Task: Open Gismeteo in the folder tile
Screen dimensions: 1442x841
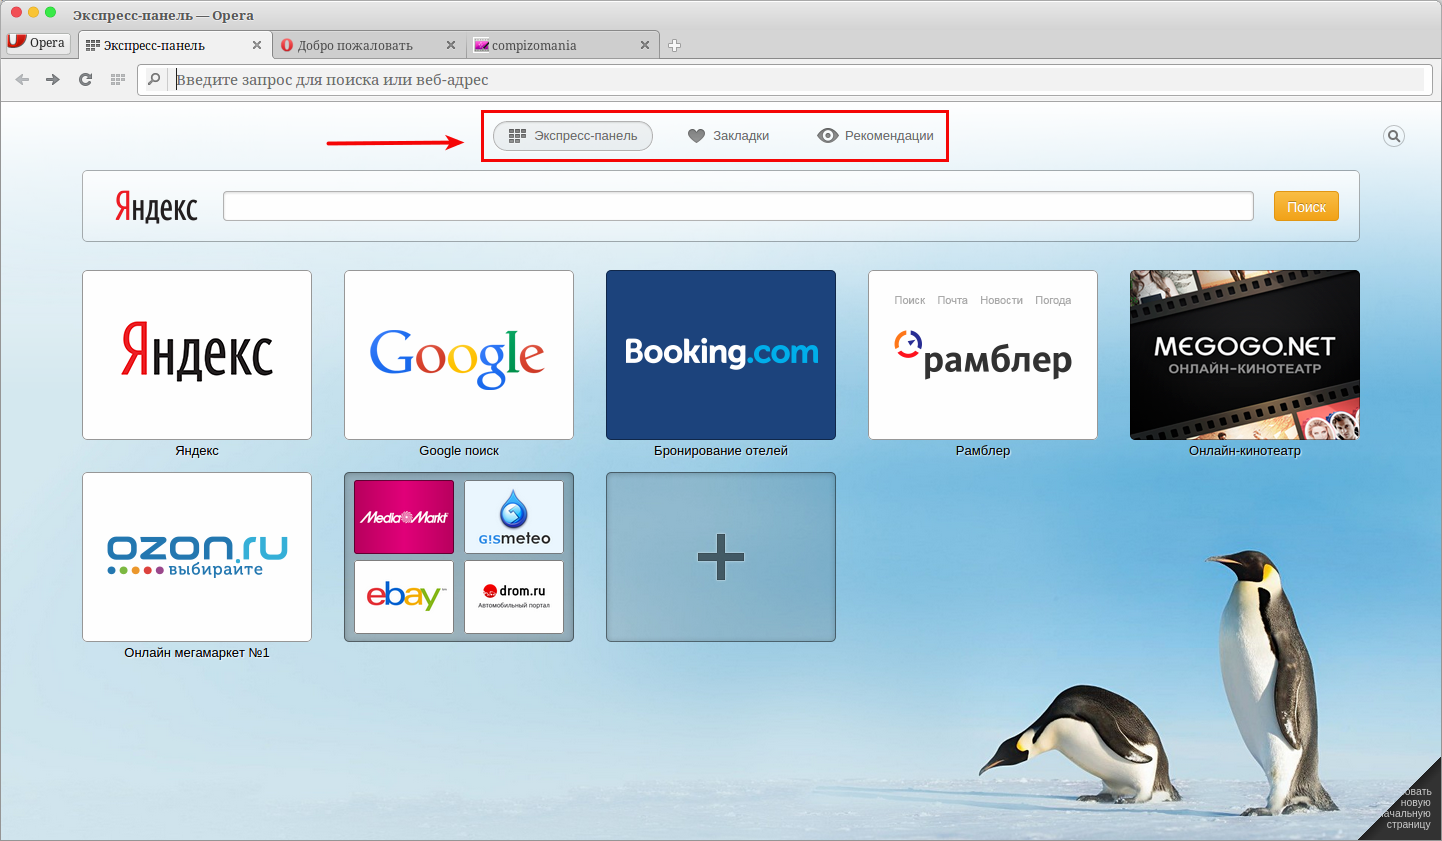Action: point(514,517)
